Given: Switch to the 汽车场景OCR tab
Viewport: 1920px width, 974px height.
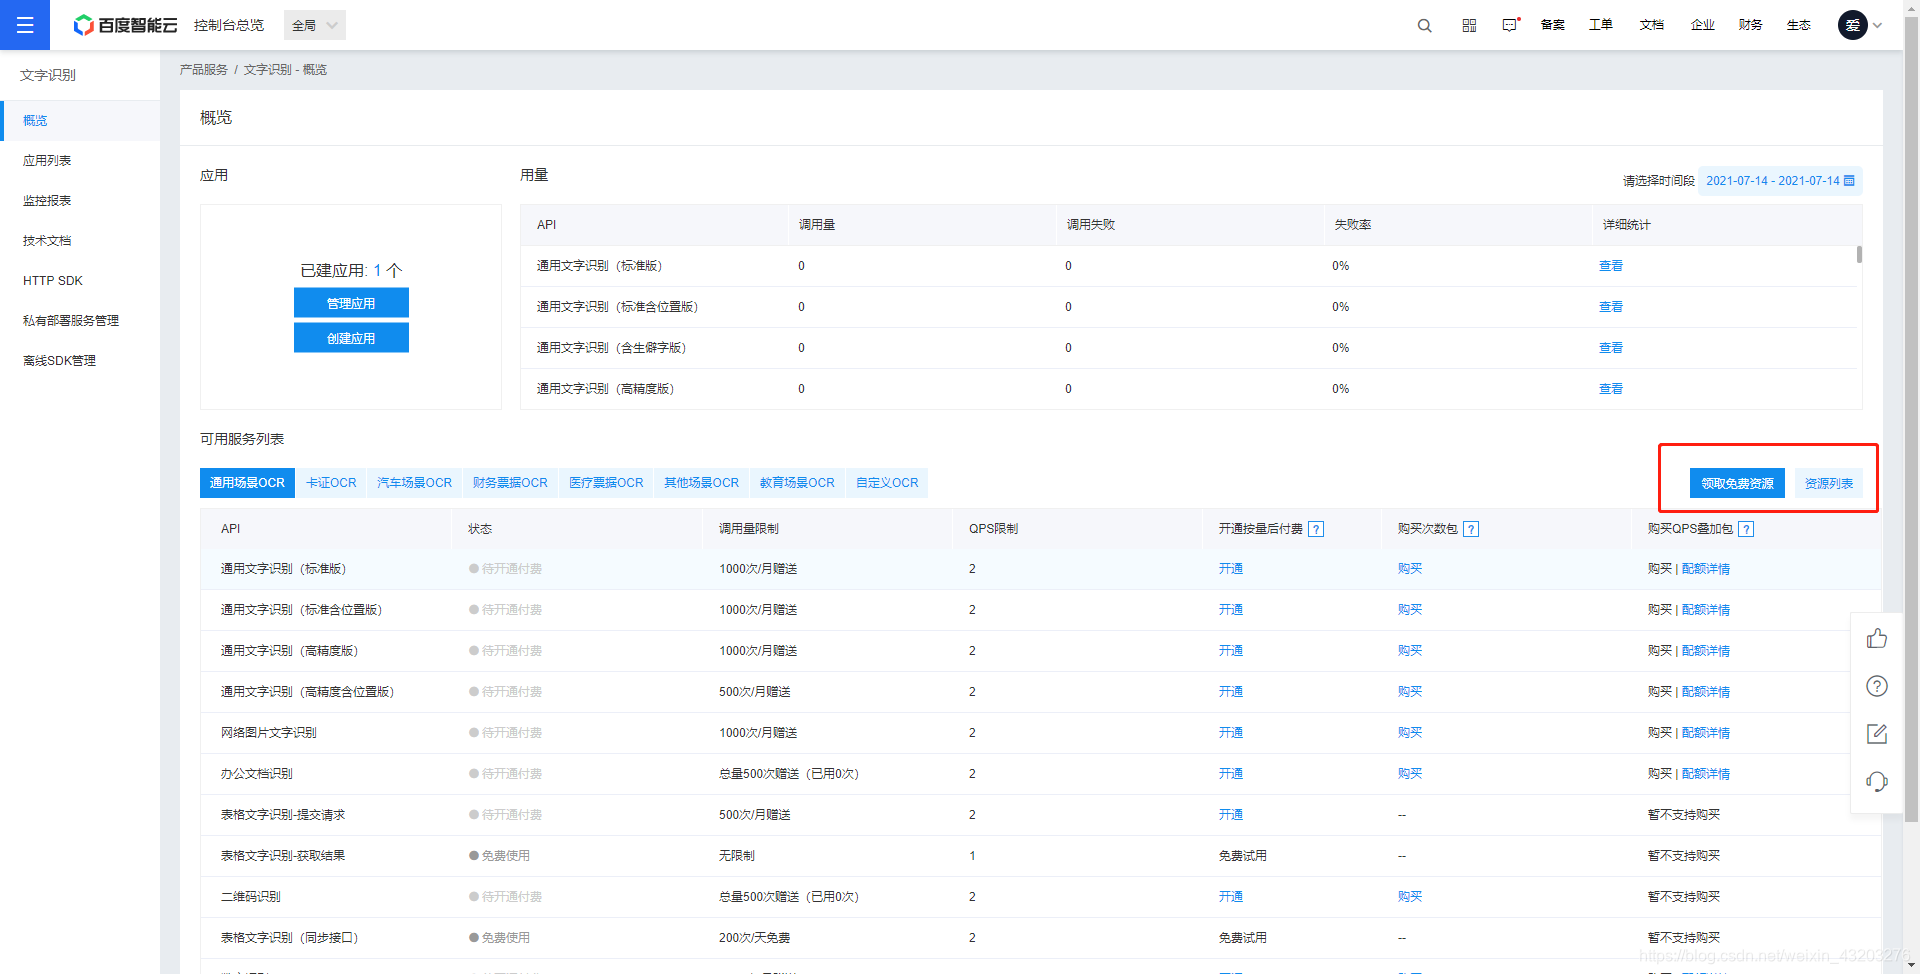Looking at the screenshot, I should pyautogui.click(x=414, y=483).
